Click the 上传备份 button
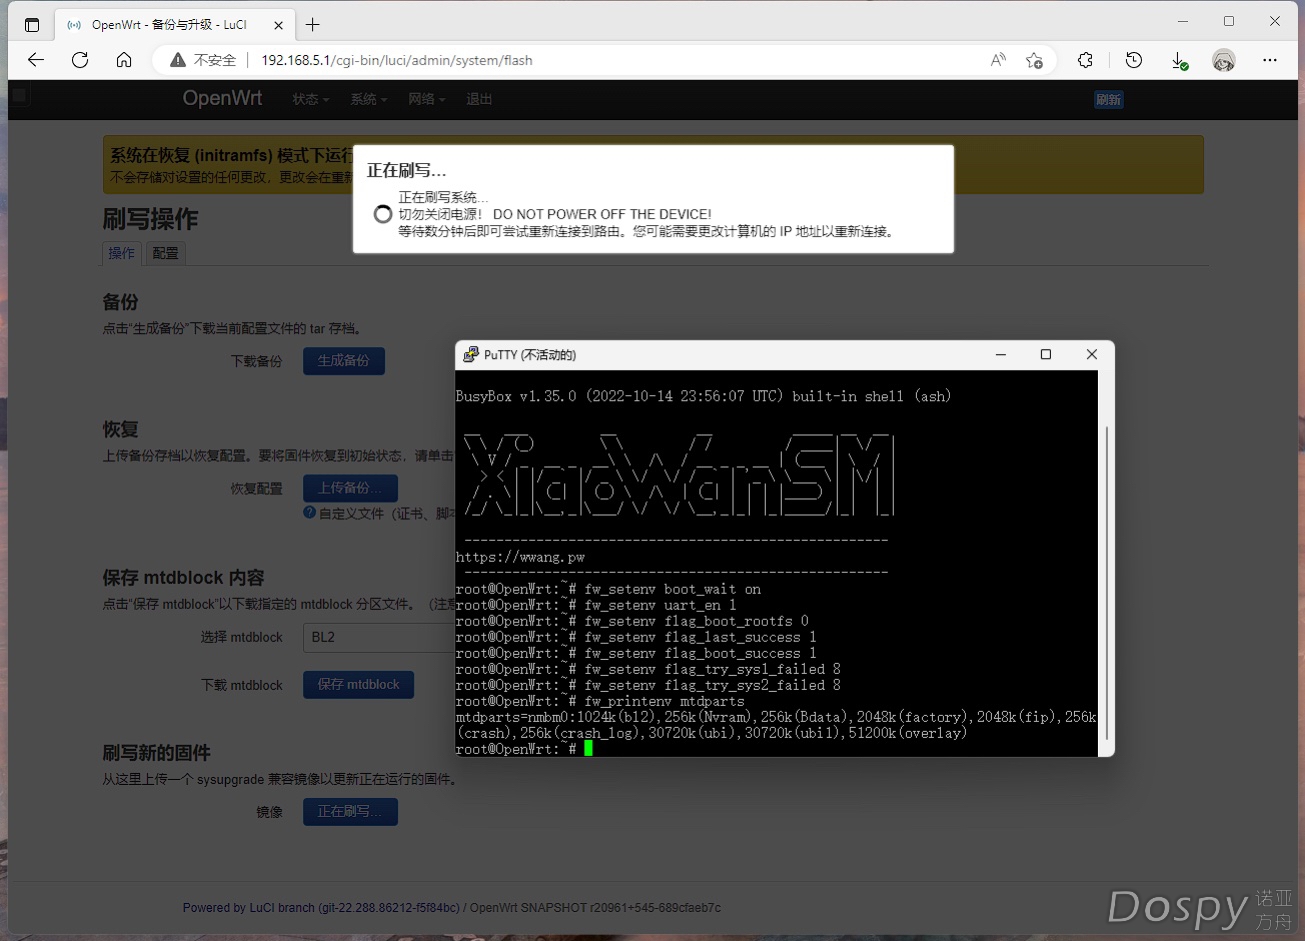 (x=350, y=488)
